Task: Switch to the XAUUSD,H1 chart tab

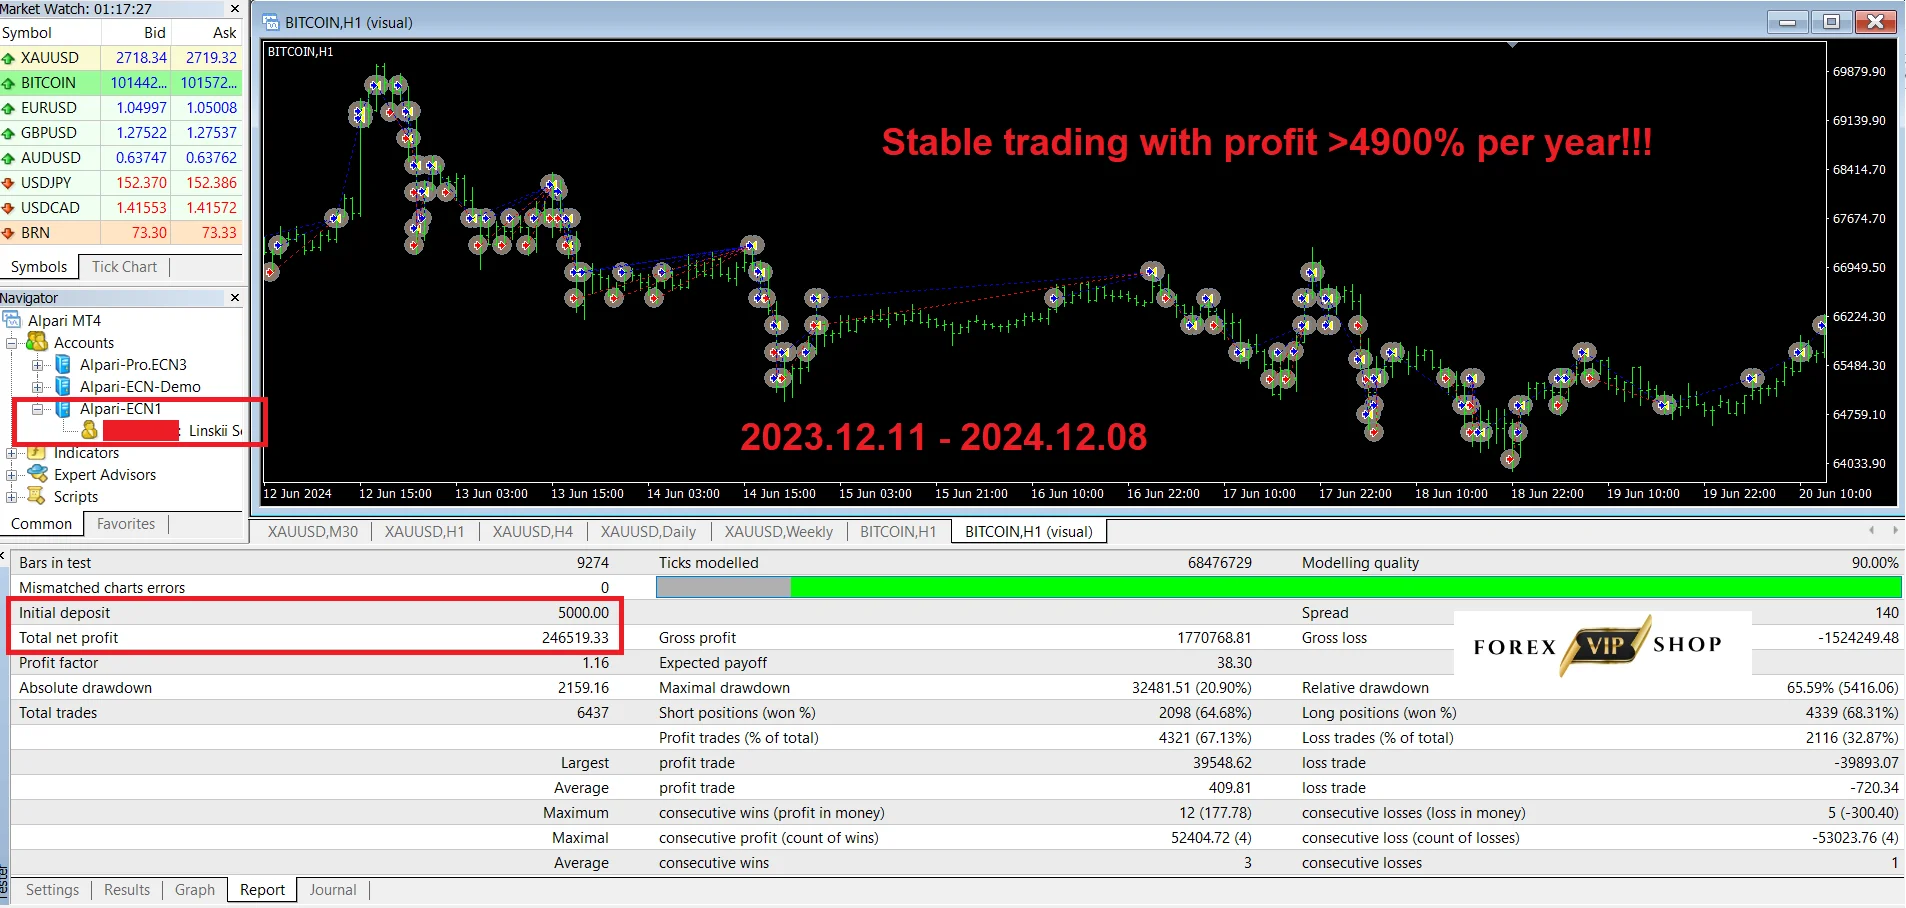Action: [x=425, y=532]
